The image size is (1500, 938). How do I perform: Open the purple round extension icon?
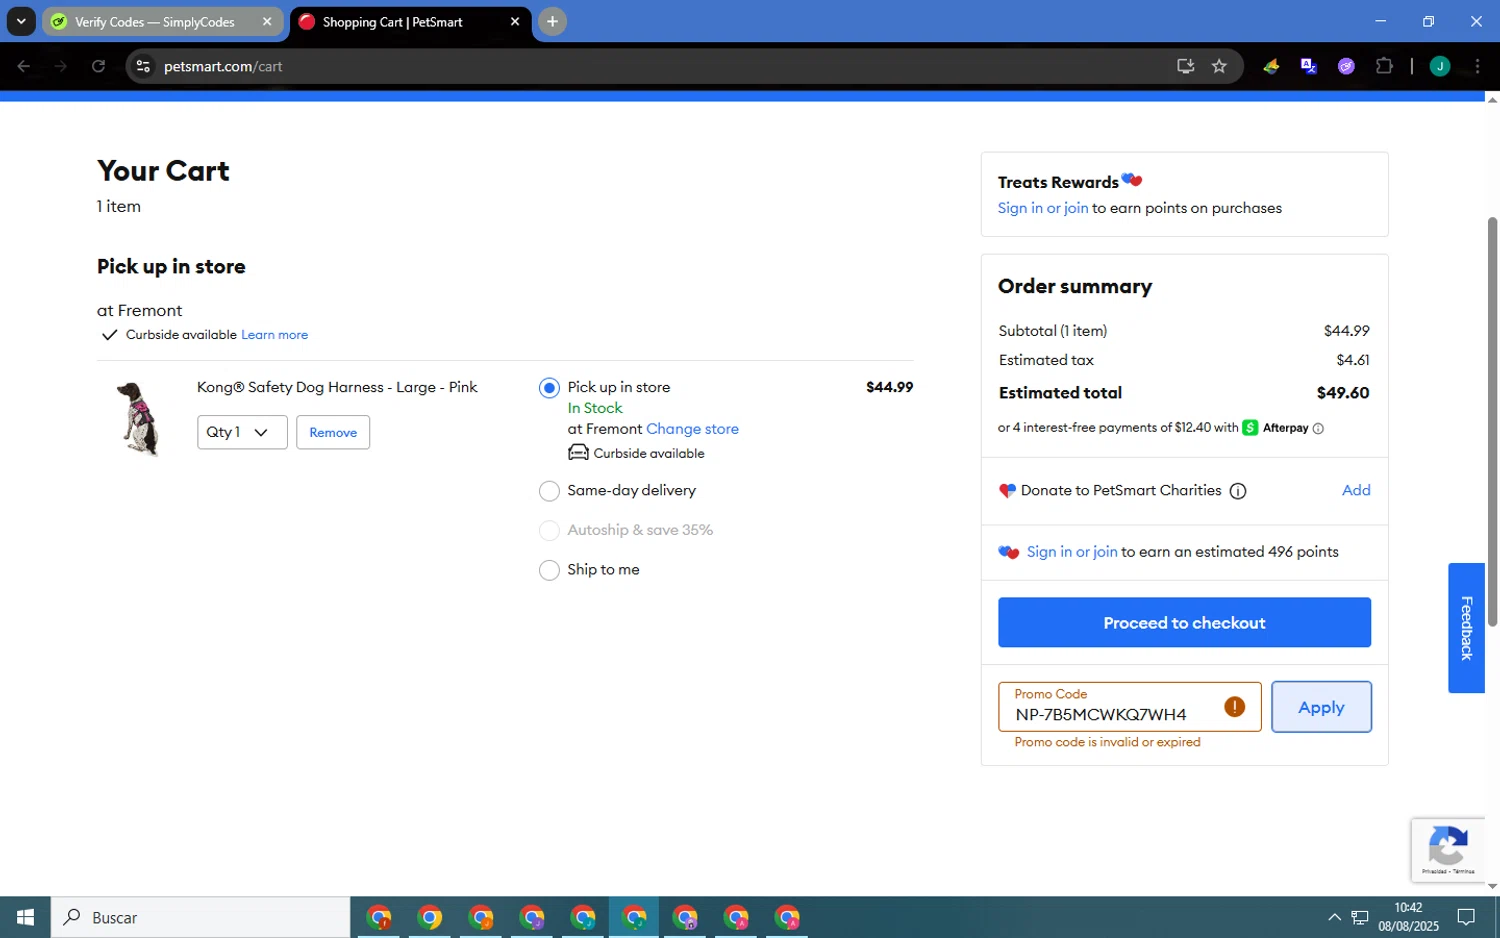click(x=1346, y=66)
